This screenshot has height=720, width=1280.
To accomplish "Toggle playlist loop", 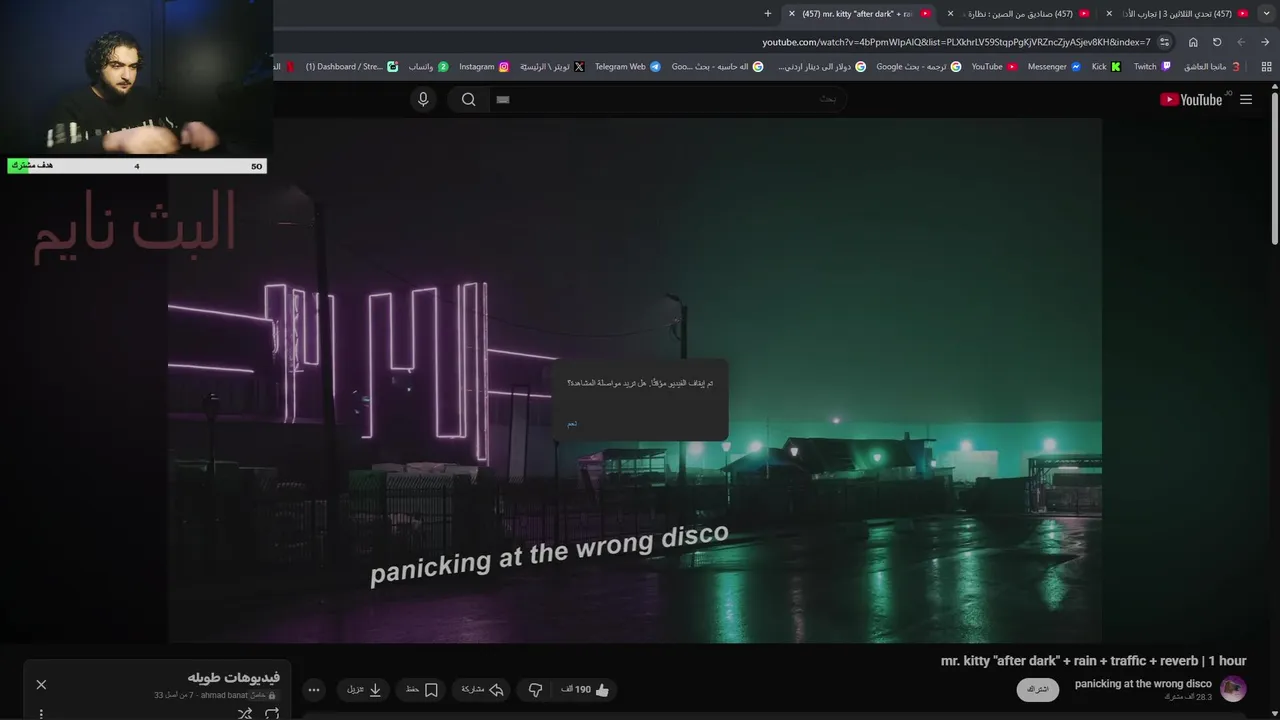I will click(272, 713).
